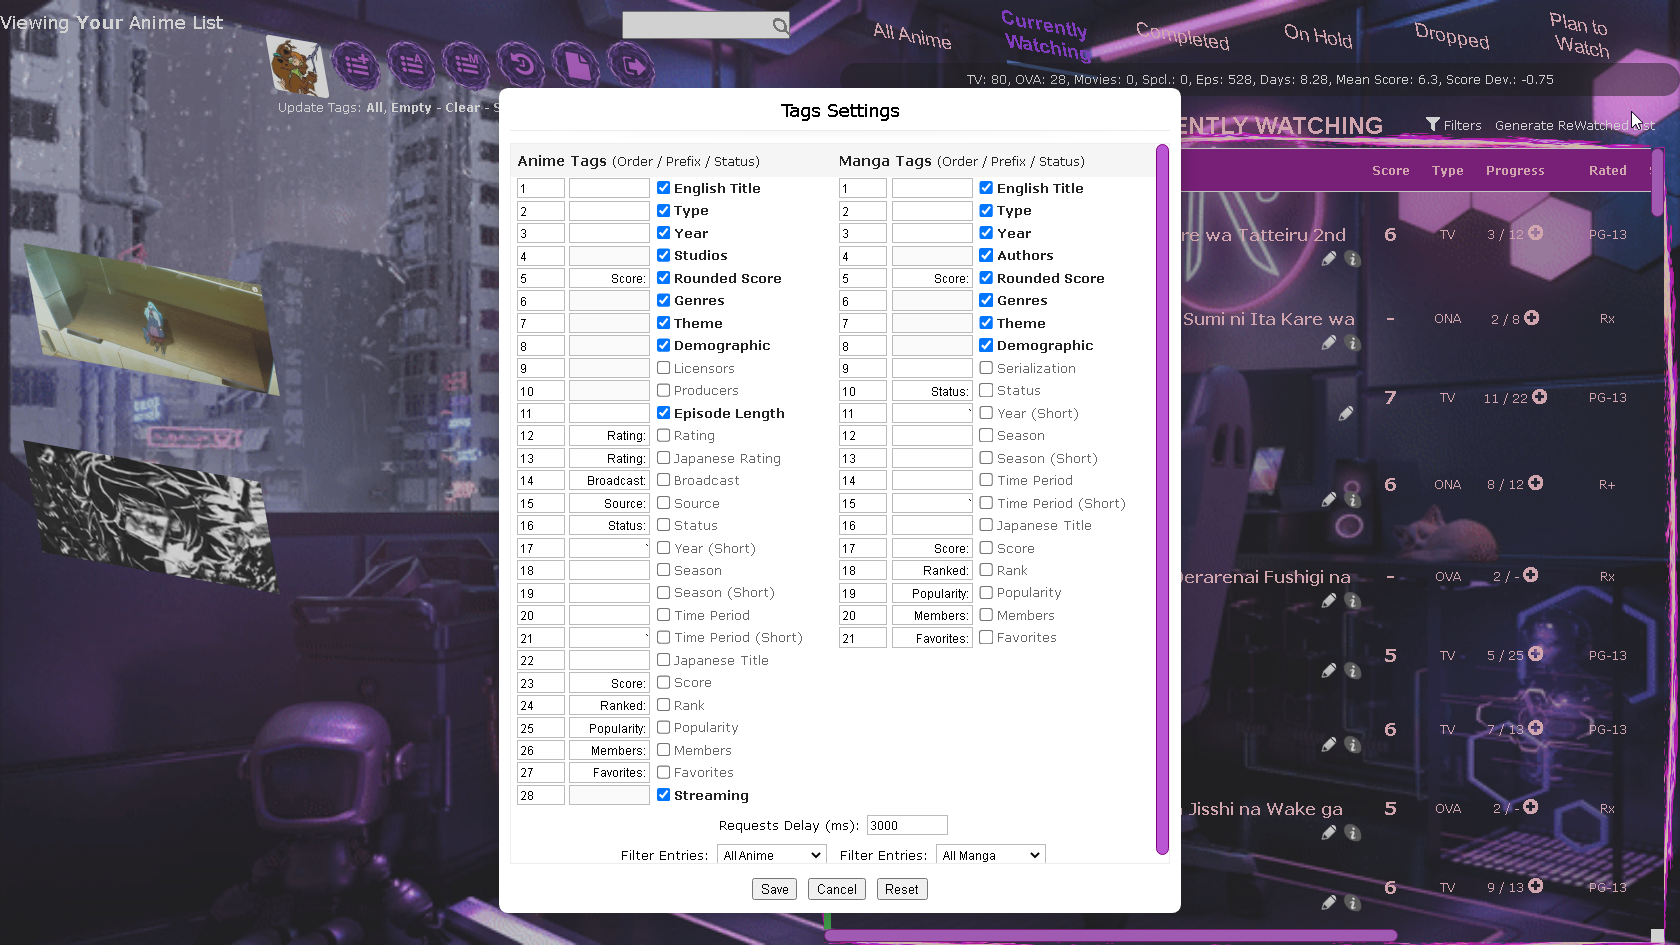Uncheck manga Authors tag checkbox
The width and height of the screenshot is (1680, 945).
[987, 255]
